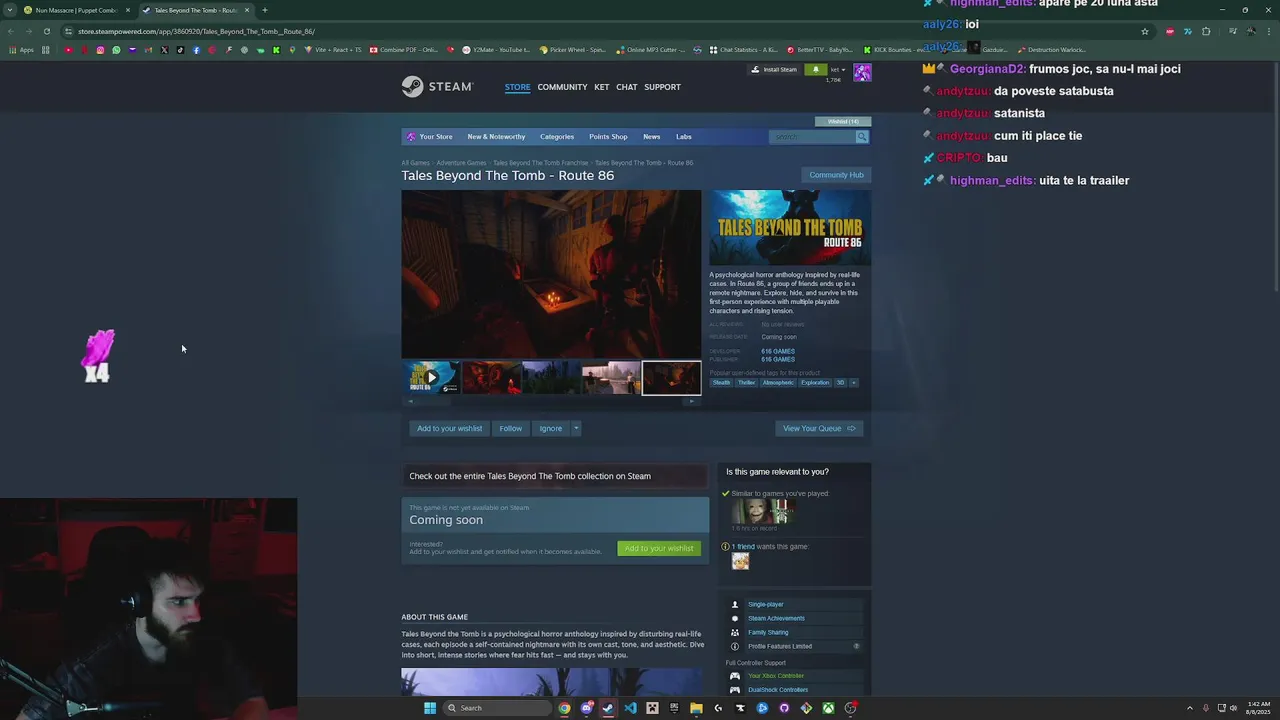Open the New & Noteworthy store menu
The width and height of the screenshot is (1280, 720).
(496, 137)
